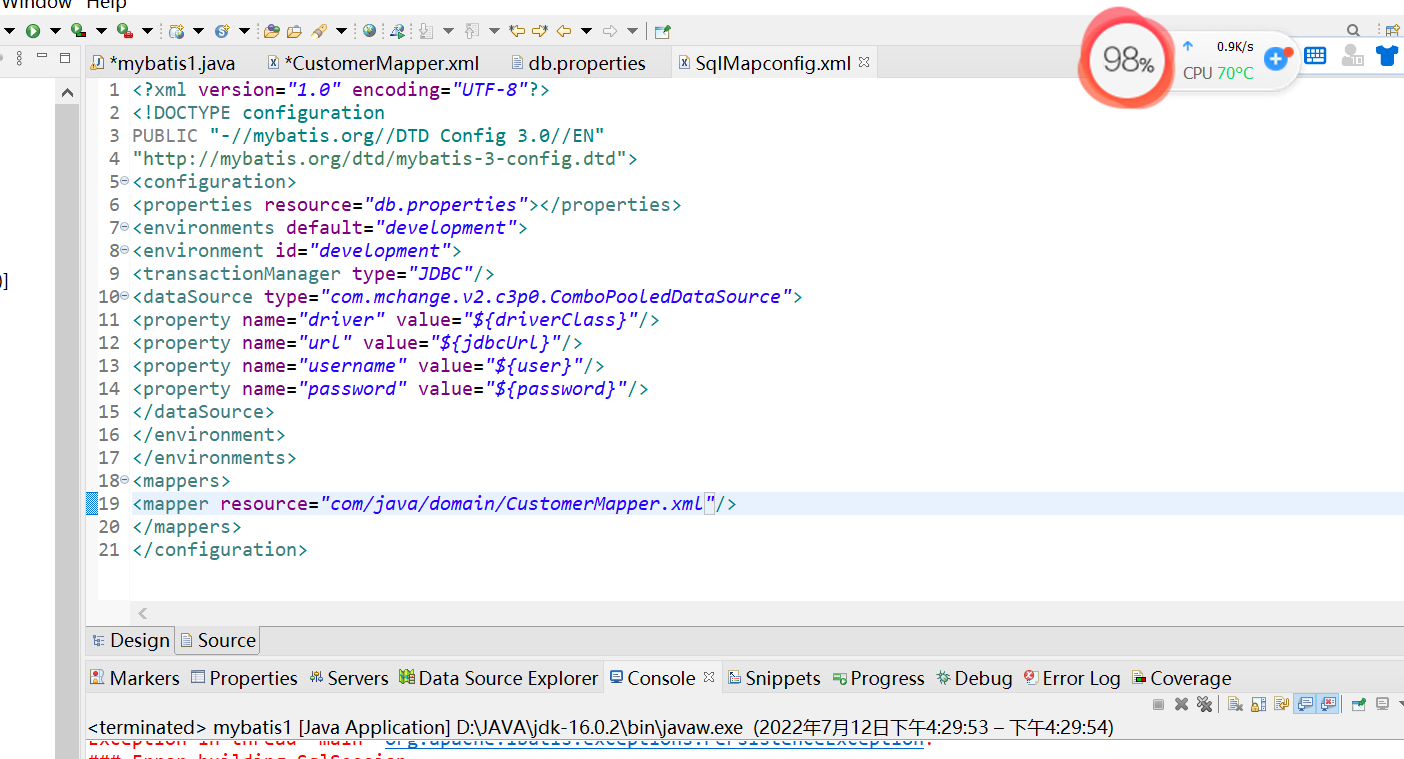Open the Servers view tab
The image size is (1404, 759).
(348, 678)
